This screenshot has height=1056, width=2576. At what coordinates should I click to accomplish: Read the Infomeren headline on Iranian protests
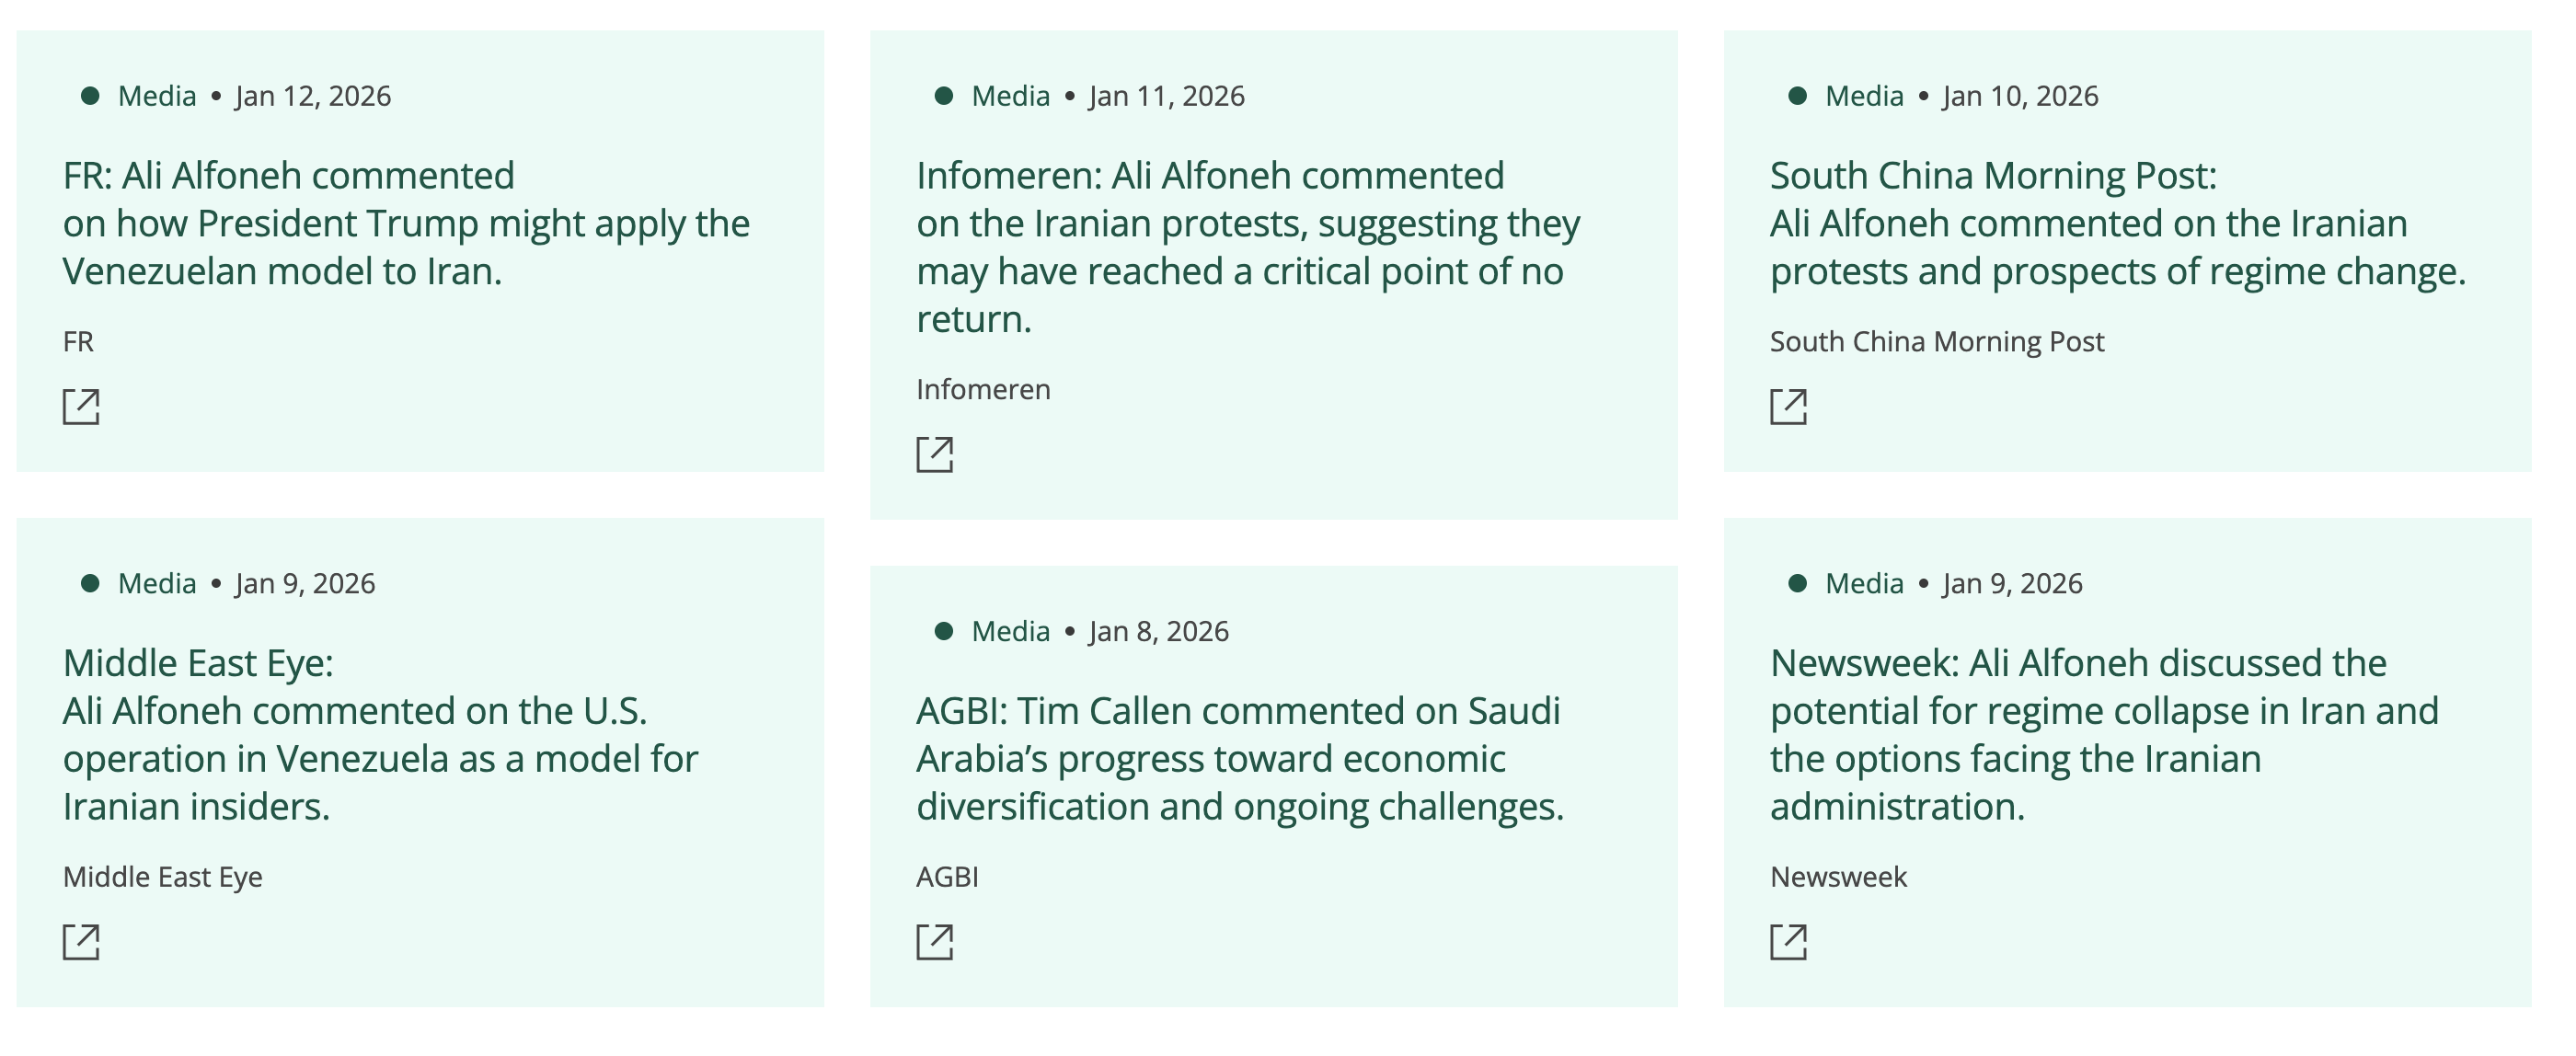coord(1247,247)
